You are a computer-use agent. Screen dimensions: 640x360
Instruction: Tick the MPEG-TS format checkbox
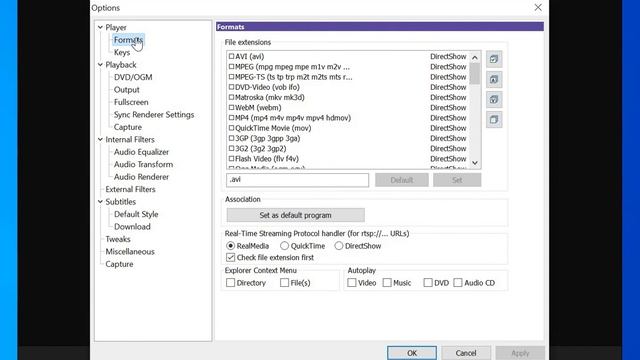[231, 77]
